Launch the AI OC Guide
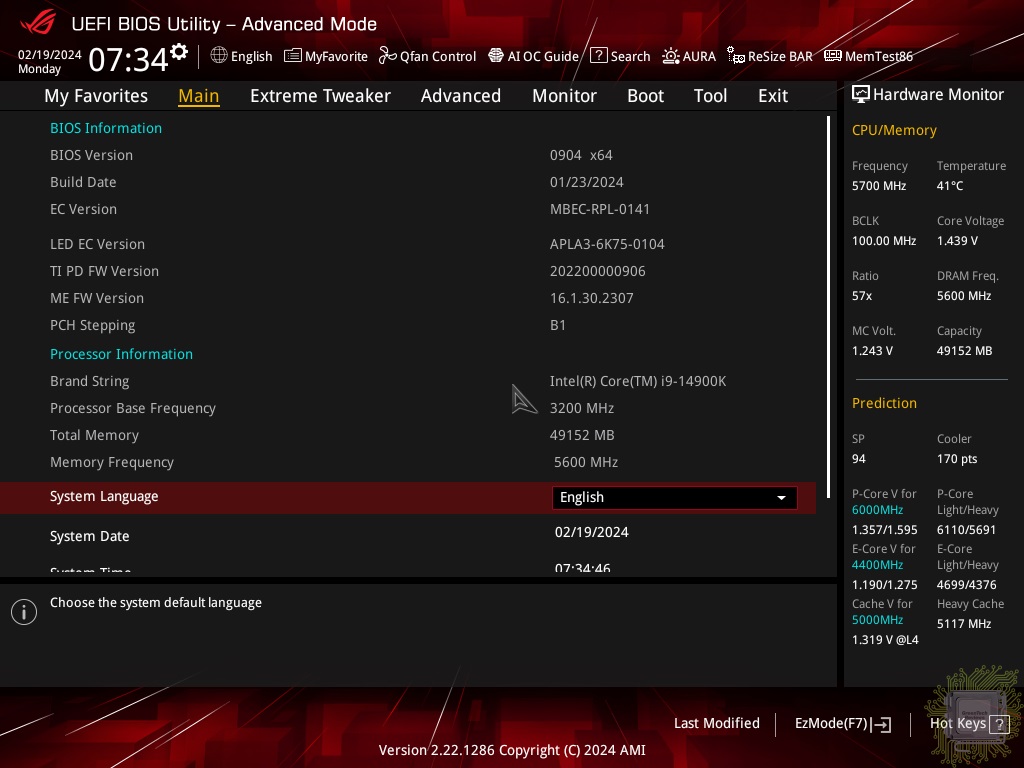Image resolution: width=1024 pixels, height=768 pixels. pos(533,56)
